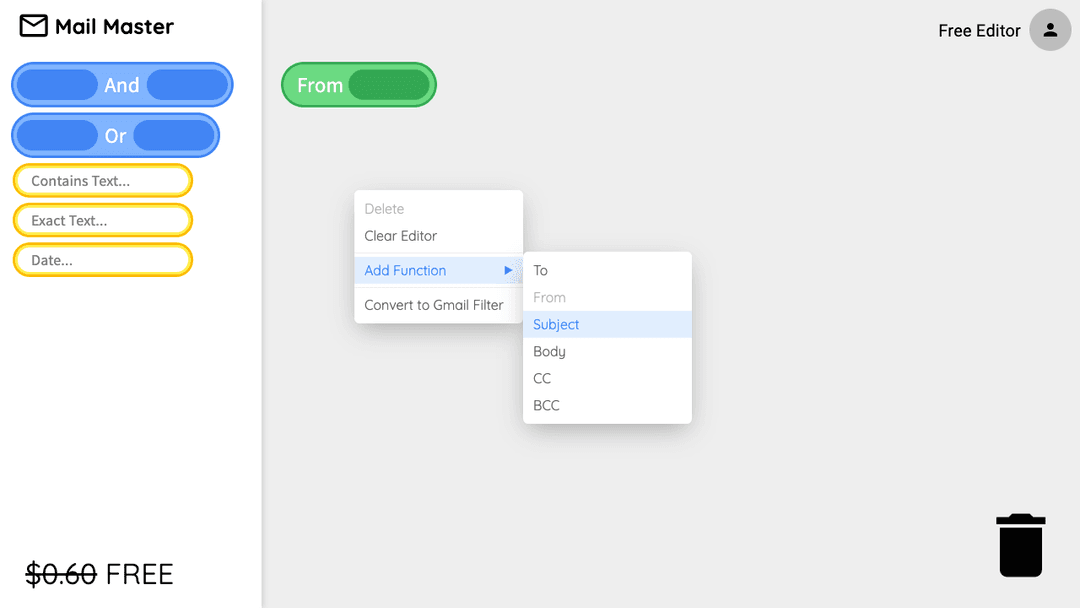Click the From block's empty green slot
The height and width of the screenshot is (608, 1080).
[389, 85]
